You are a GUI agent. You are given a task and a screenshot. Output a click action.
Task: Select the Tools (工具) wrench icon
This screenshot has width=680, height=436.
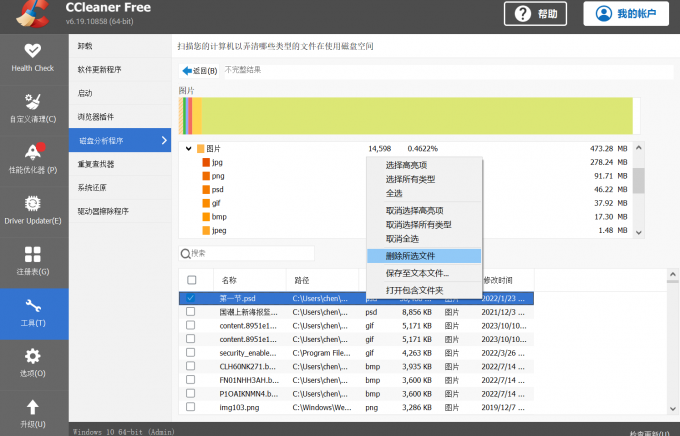tap(33, 306)
